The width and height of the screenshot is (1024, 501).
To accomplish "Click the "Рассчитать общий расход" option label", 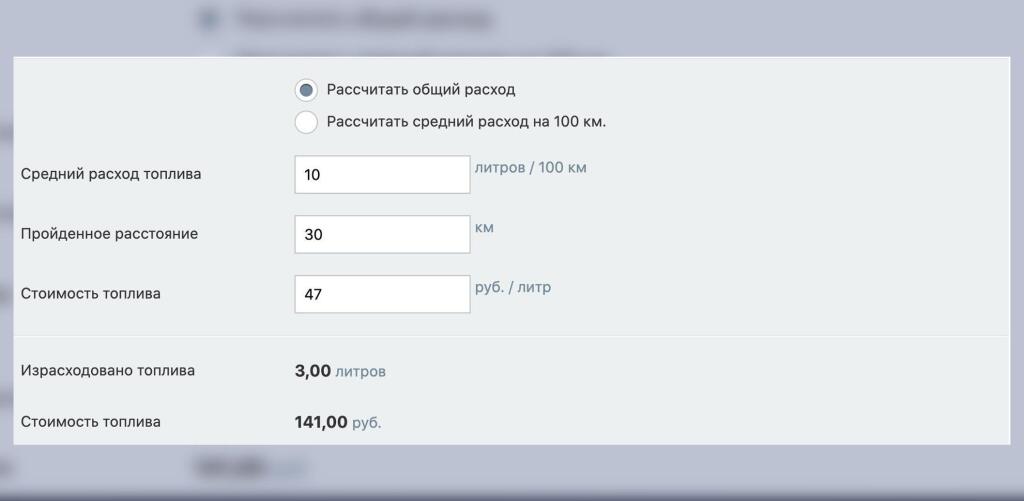I will coord(421,90).
